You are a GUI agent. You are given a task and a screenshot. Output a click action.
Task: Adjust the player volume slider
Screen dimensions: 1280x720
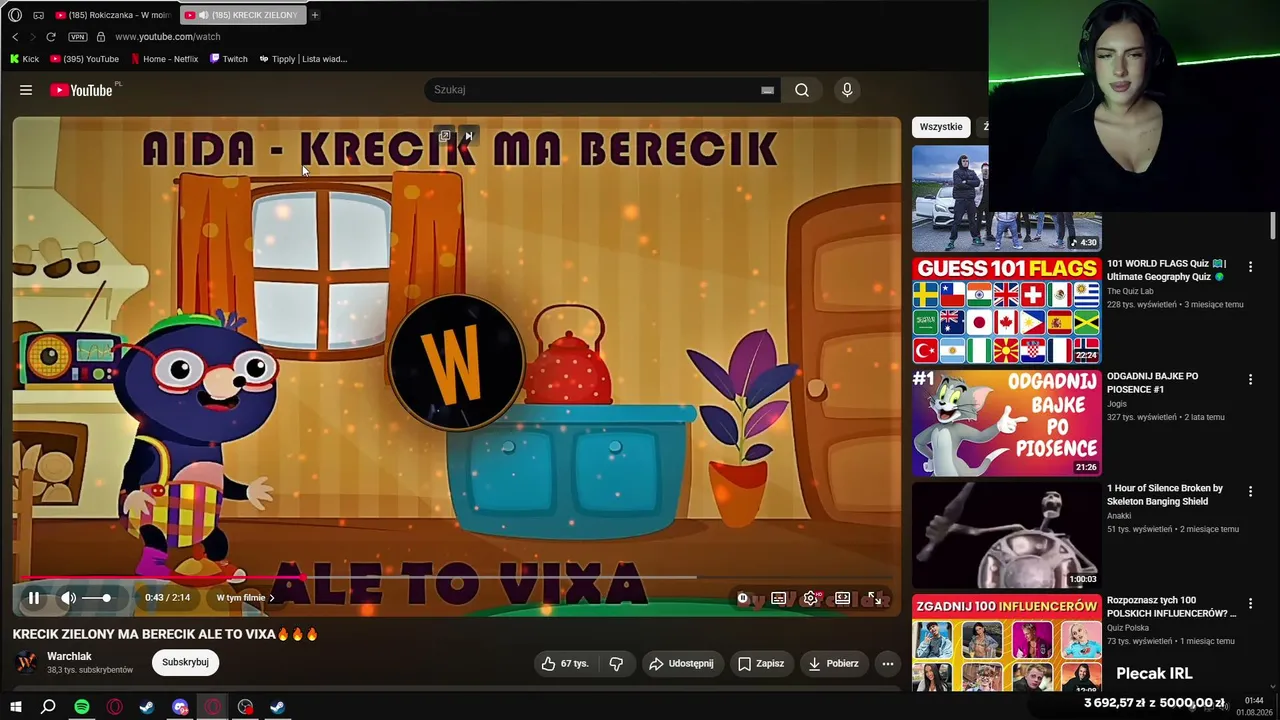coord(98,598)
